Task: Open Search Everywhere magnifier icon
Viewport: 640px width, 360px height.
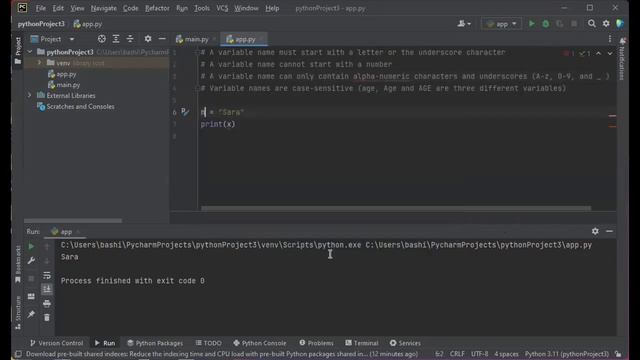Action: point(591,24)
